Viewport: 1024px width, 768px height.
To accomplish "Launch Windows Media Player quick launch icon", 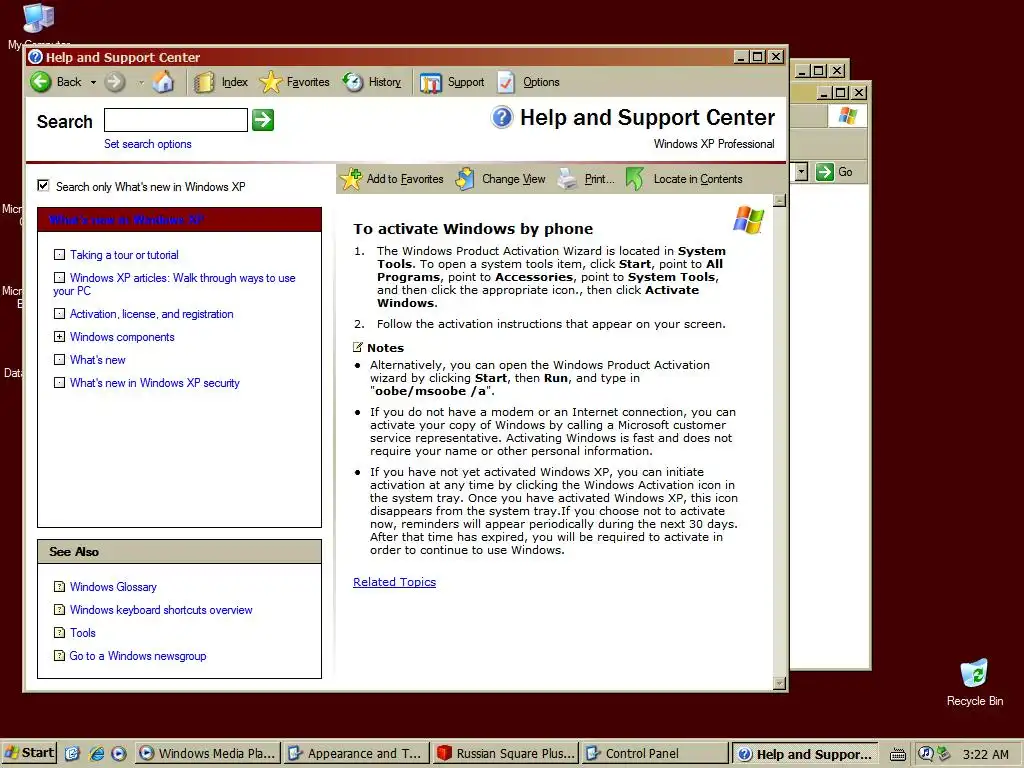I will pyautogui.click(x=119, y=754).
